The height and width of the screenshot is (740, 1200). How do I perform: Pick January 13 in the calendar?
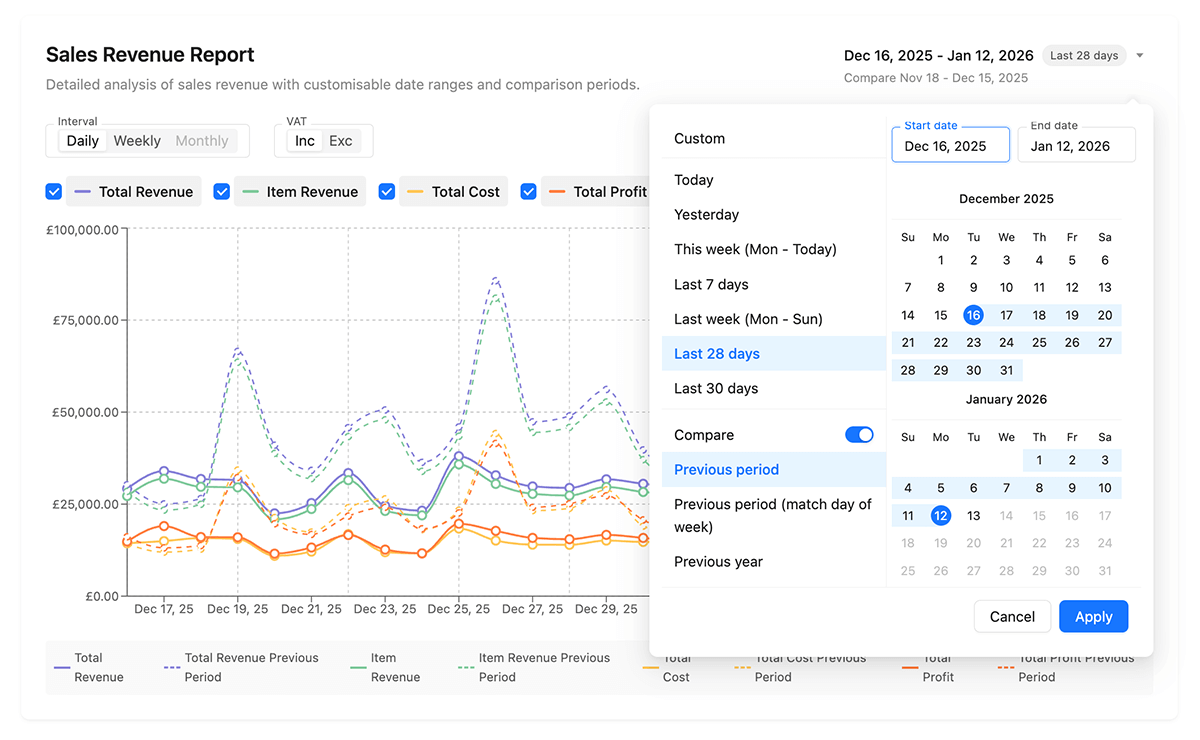tap(973, 516)
